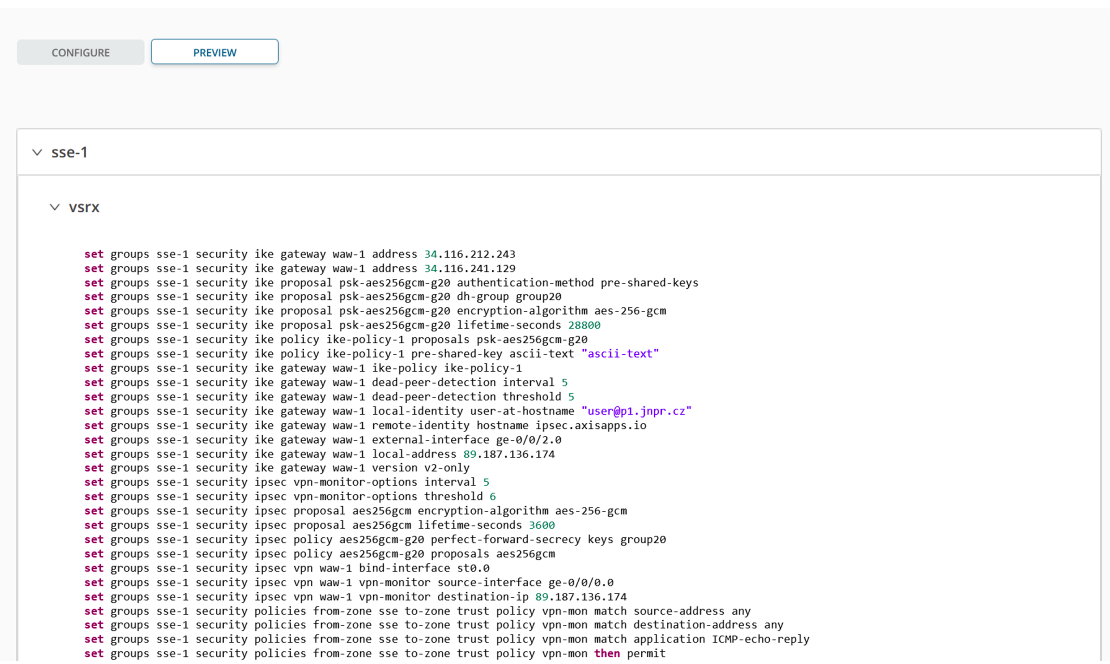Click the match destination-address any line
The width and height of the screenshot is (1110, 664).
click(x=434, y=625)
